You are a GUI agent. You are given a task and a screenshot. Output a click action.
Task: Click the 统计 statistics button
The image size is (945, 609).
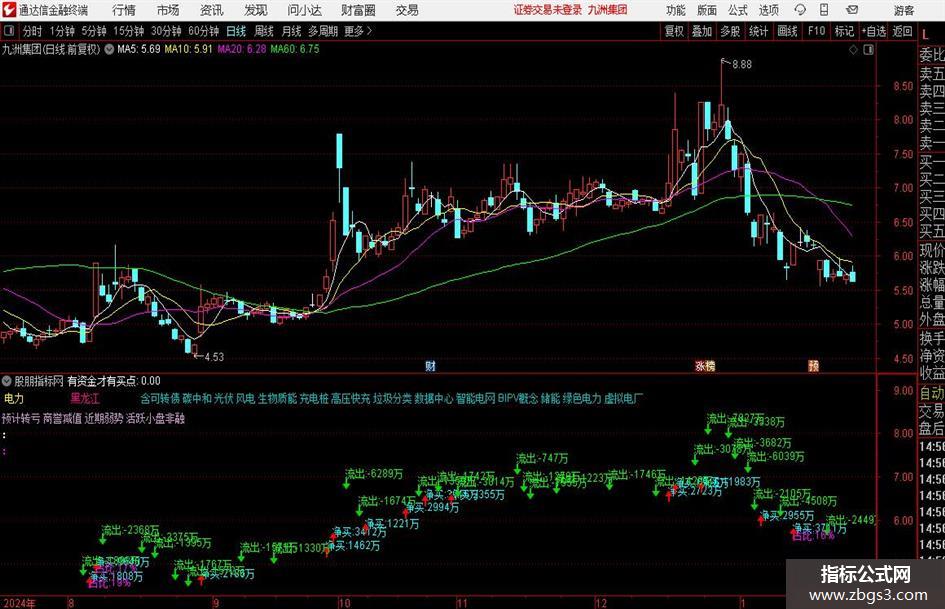758,31
